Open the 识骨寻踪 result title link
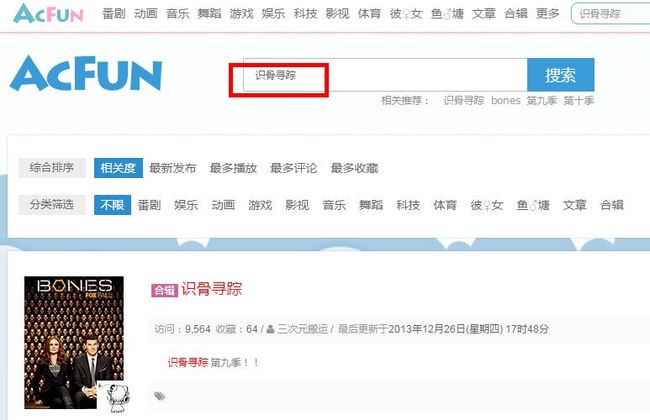This screenshot has height=420, width=650. tap(211, 289)
